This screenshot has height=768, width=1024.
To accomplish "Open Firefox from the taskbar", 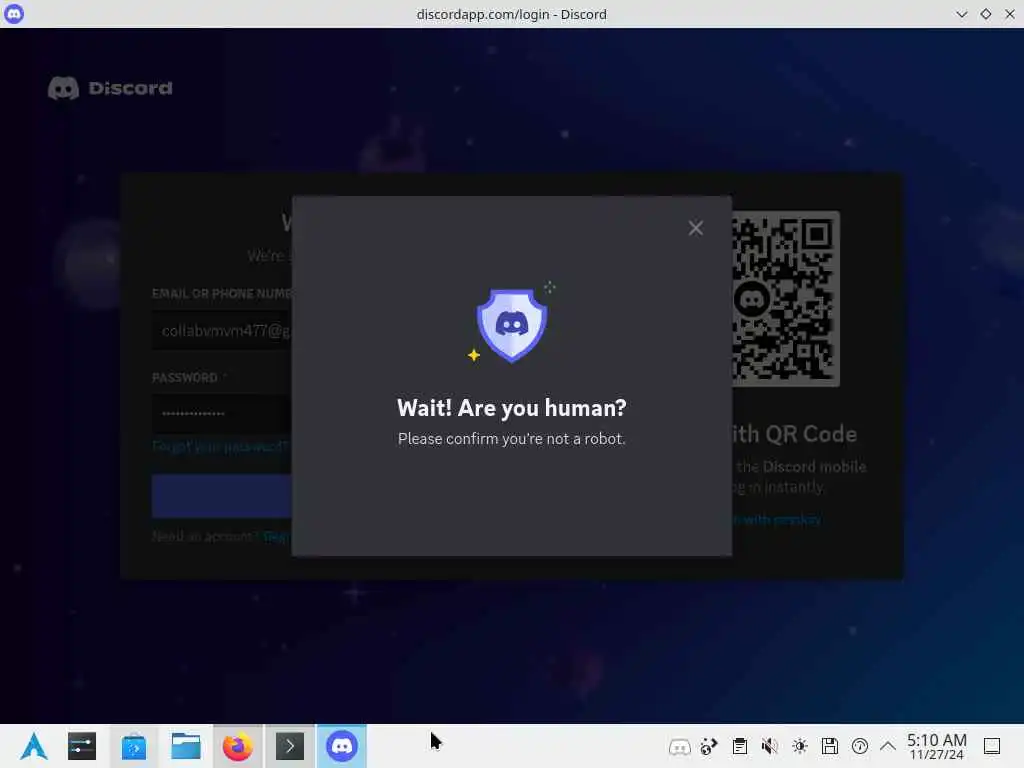I will pos(238,746).
